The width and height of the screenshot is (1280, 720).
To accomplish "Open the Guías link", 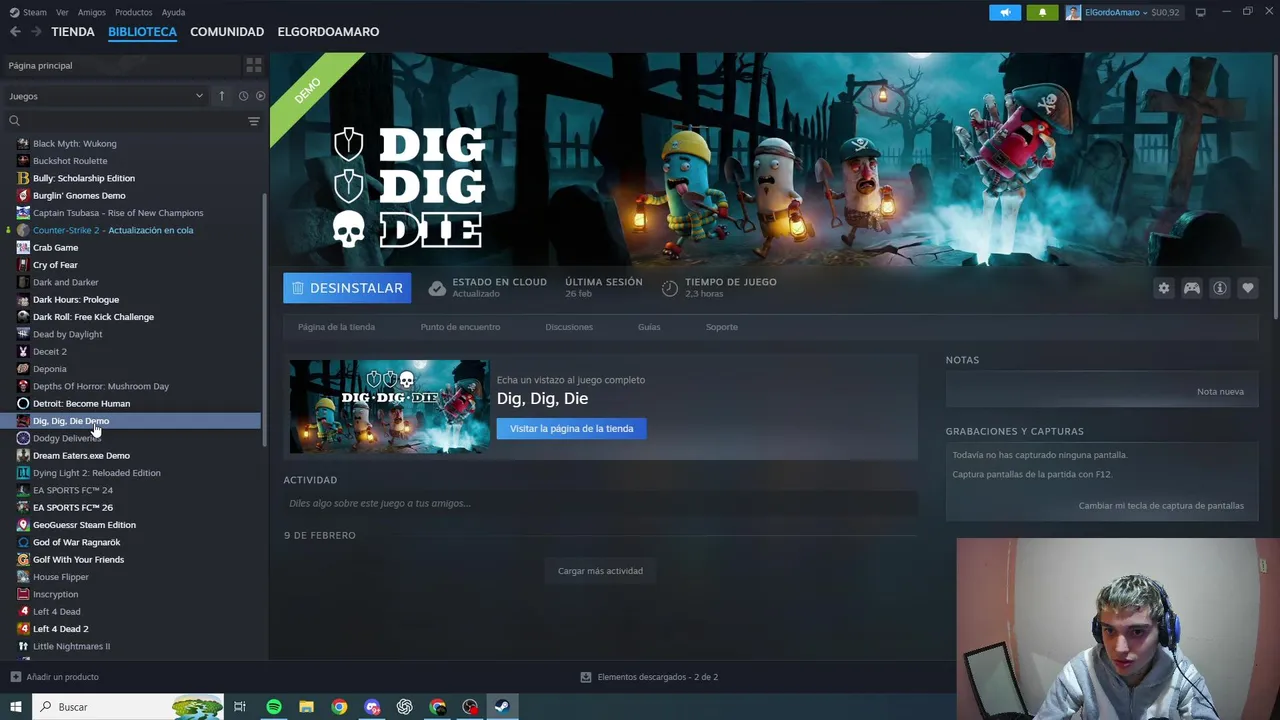I will pos(649,327).
